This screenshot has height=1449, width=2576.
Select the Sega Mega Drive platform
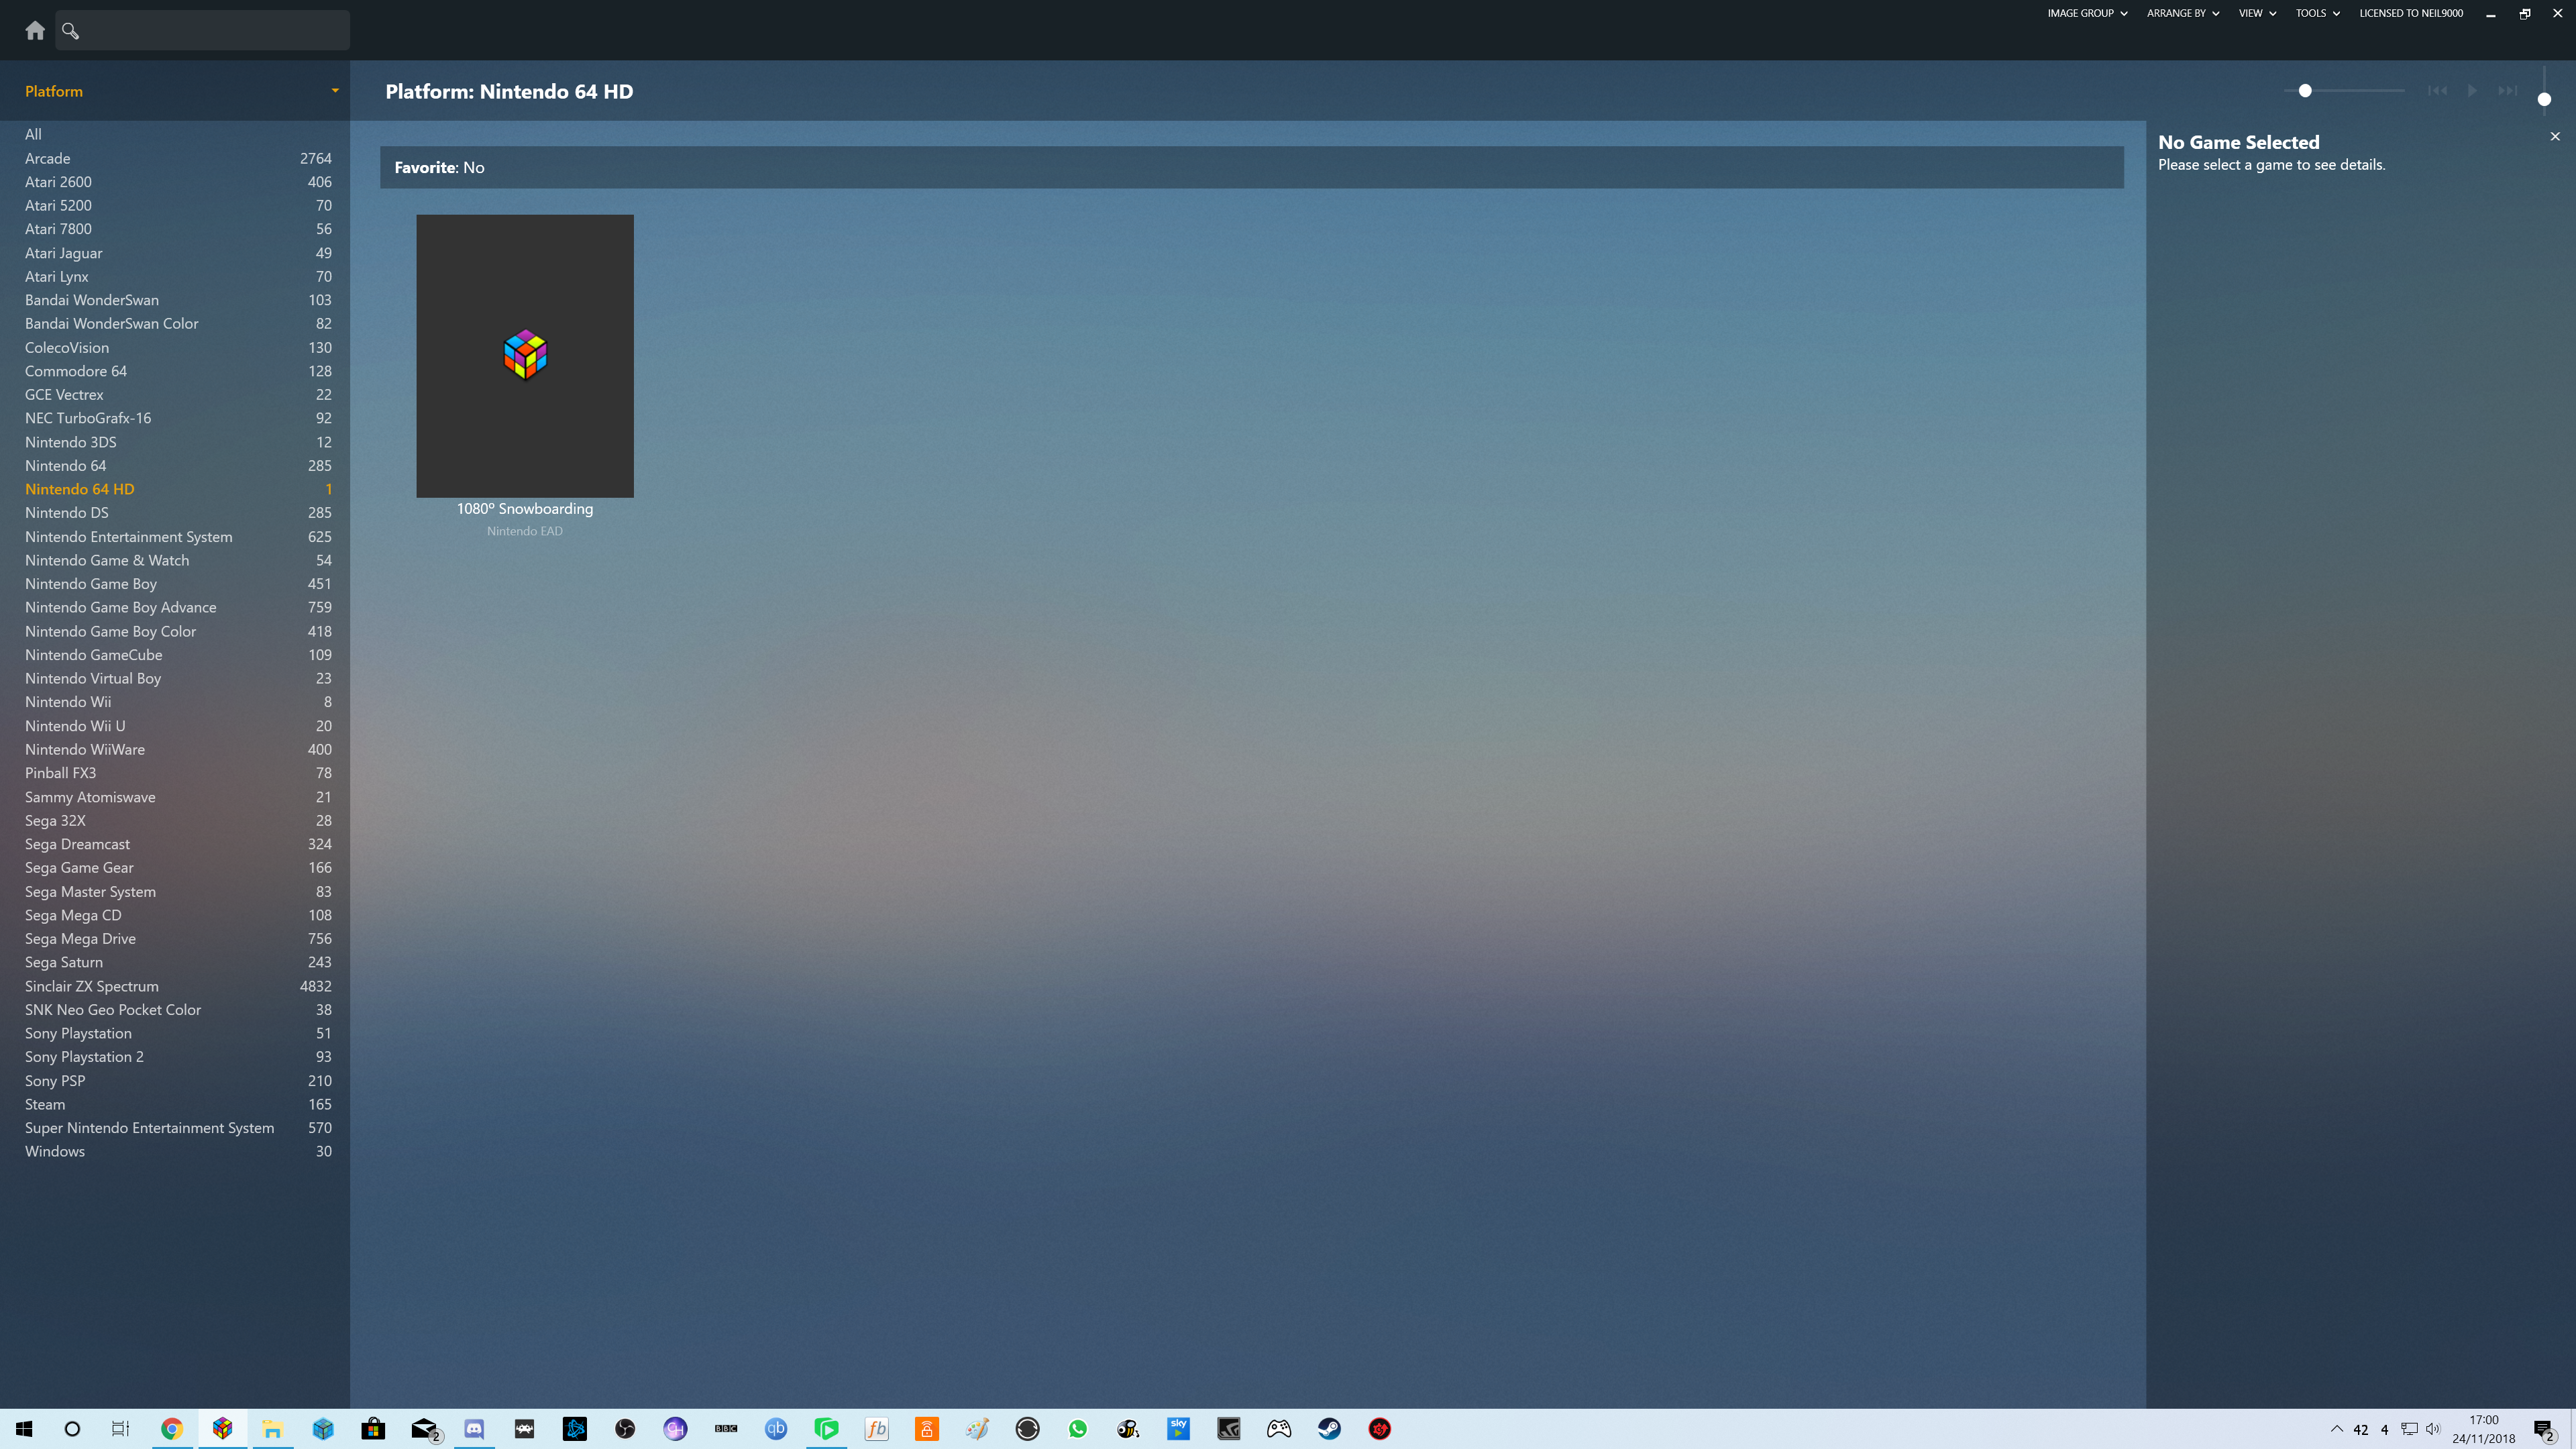click(x=175, y=938)
